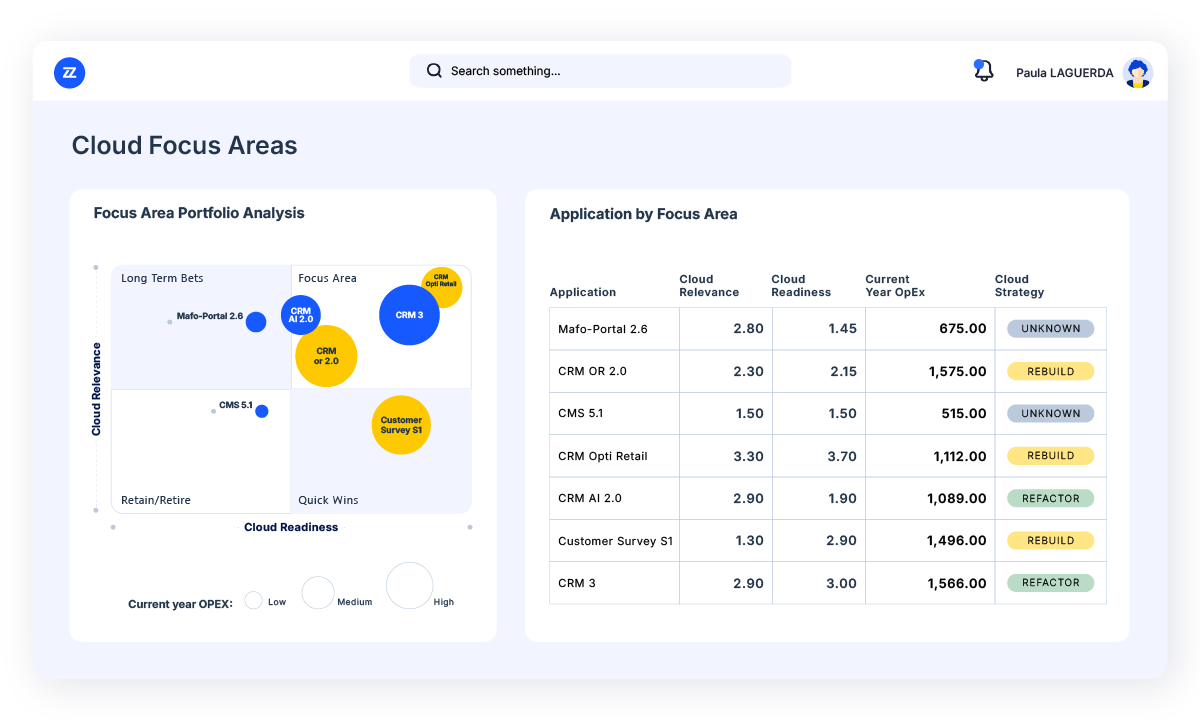Click the 675.00 OpEx value
Viewport: 1200px width, 720px height.
click(x=963, y=329)
